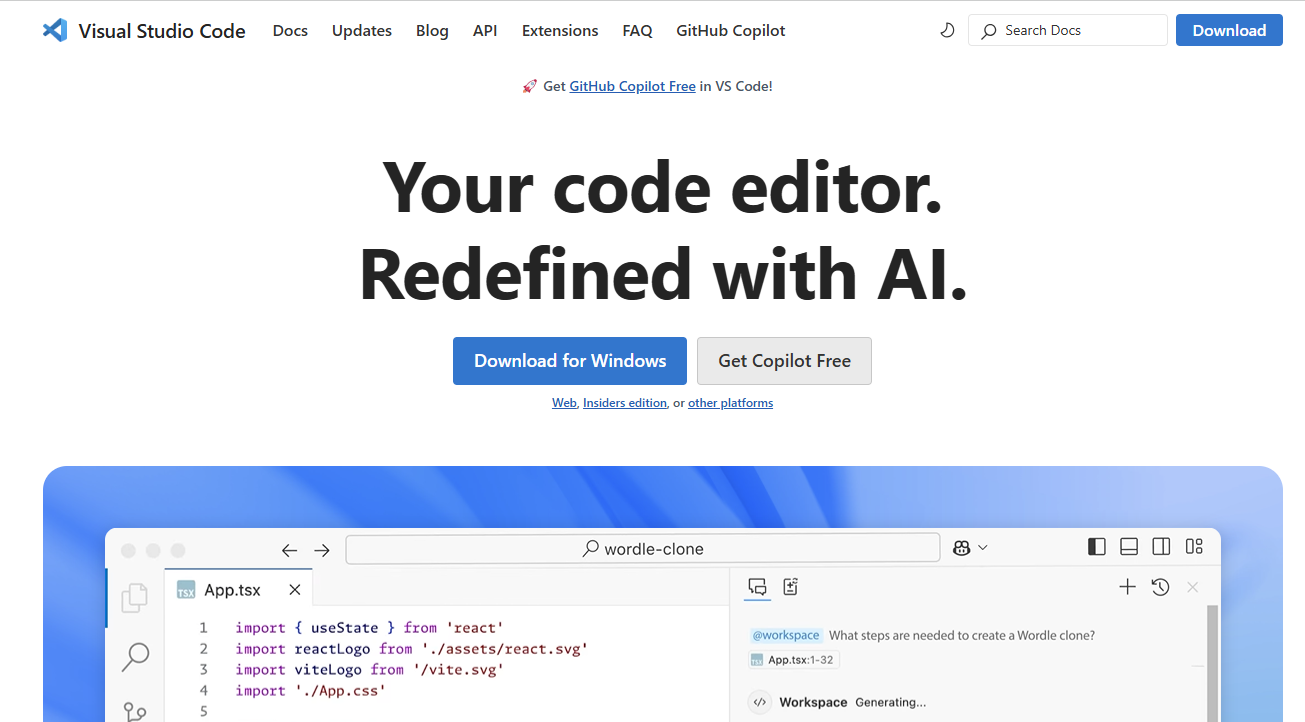Click the Visual Studio Code title text
Viewport: 1305px width, 722px height.
click(162, 31)
